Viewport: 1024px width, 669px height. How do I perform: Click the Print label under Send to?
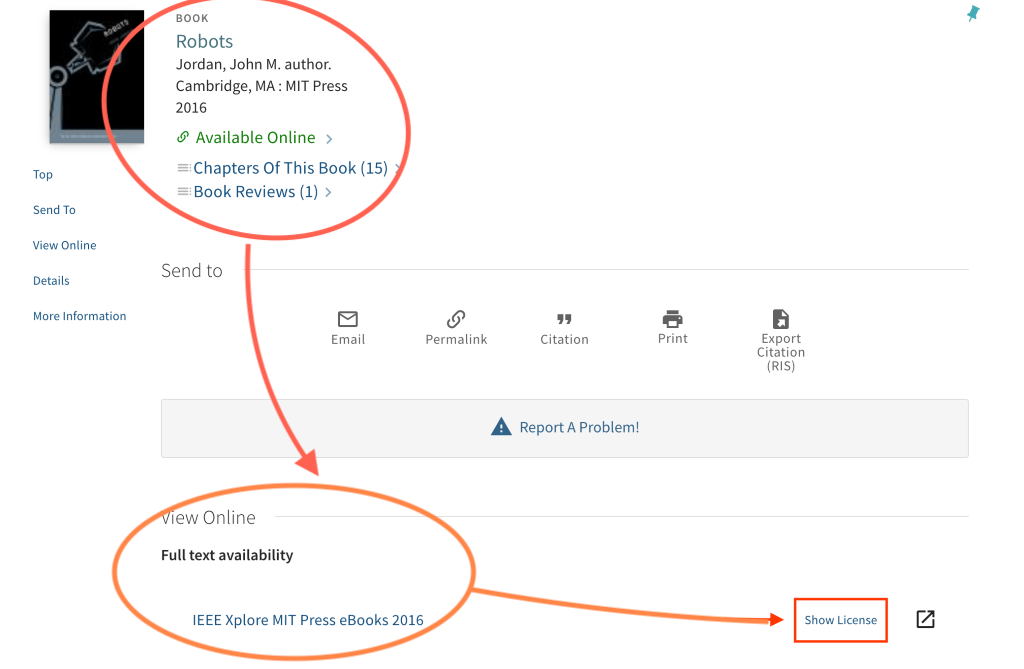pos(673,338)
